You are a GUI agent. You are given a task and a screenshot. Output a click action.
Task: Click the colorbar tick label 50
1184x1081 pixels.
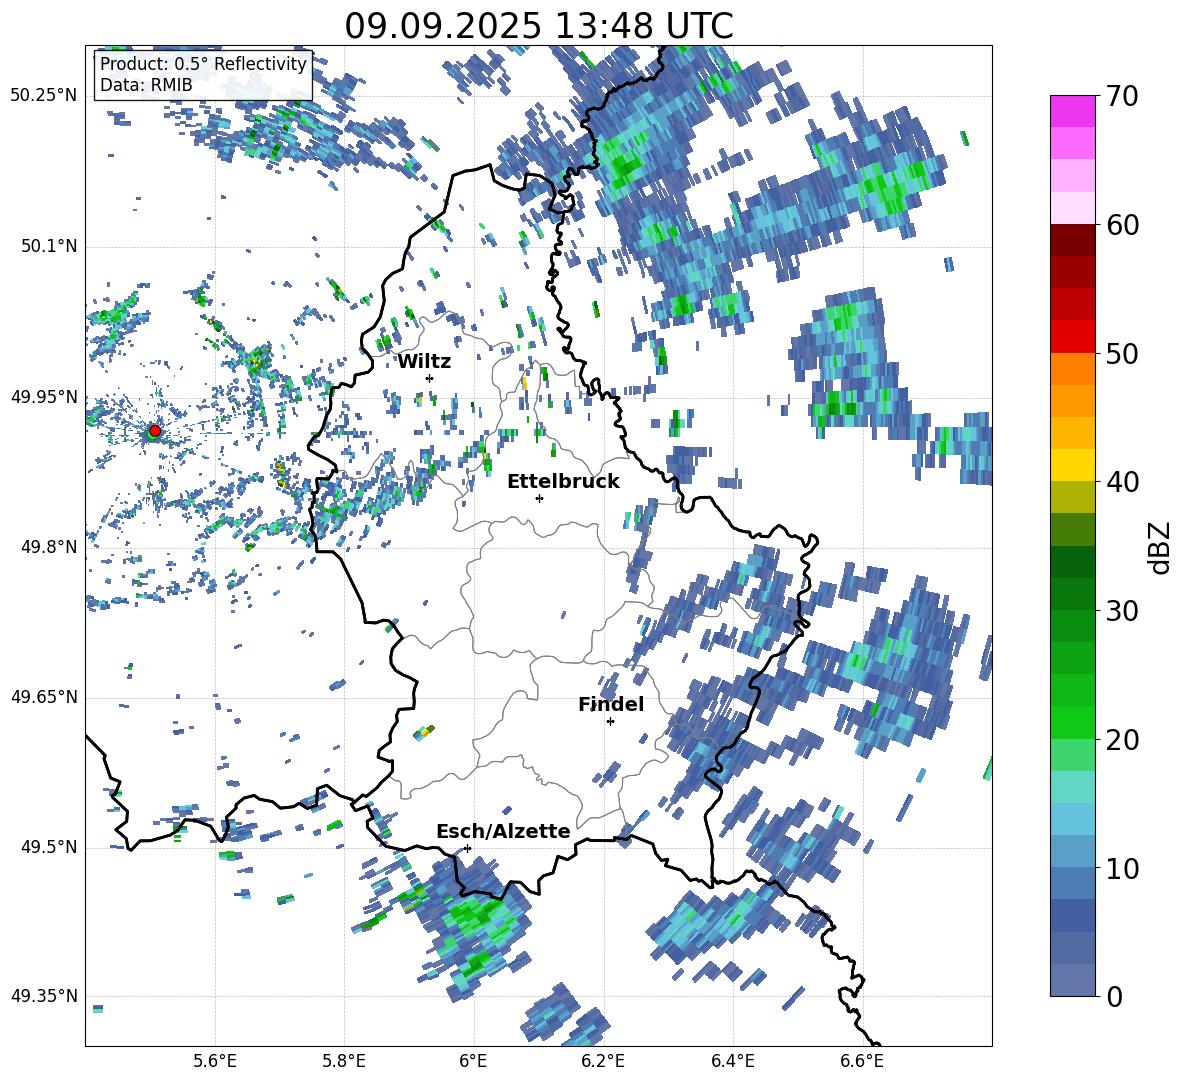[x=1121, y=353]
